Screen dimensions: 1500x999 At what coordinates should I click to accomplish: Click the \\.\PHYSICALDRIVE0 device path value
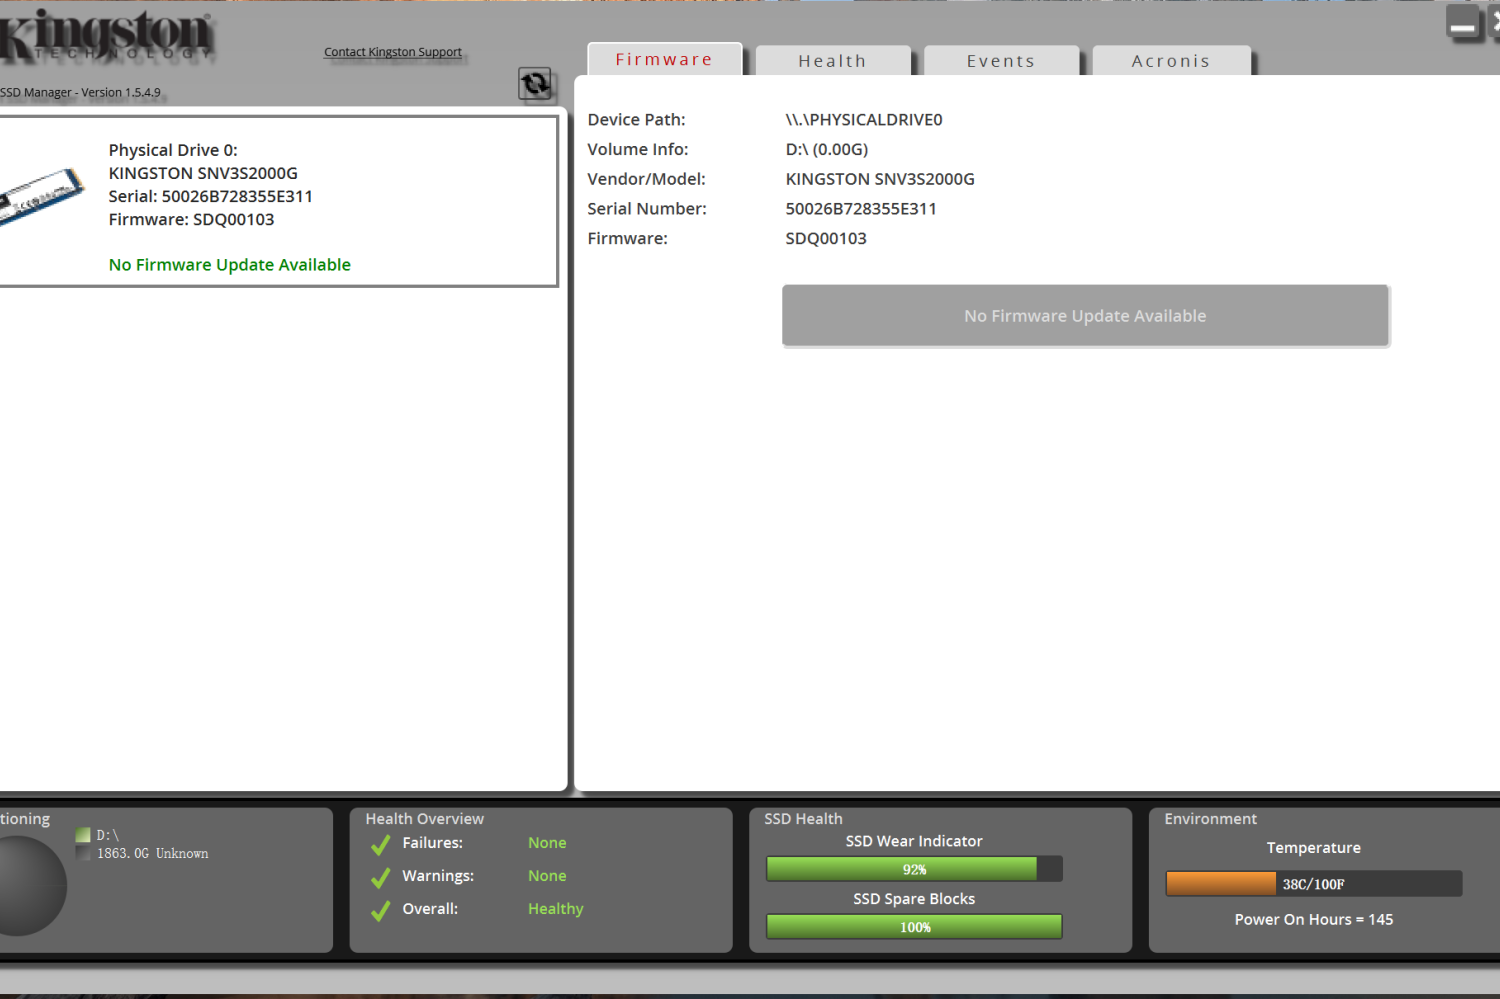(x=864, y=120)
